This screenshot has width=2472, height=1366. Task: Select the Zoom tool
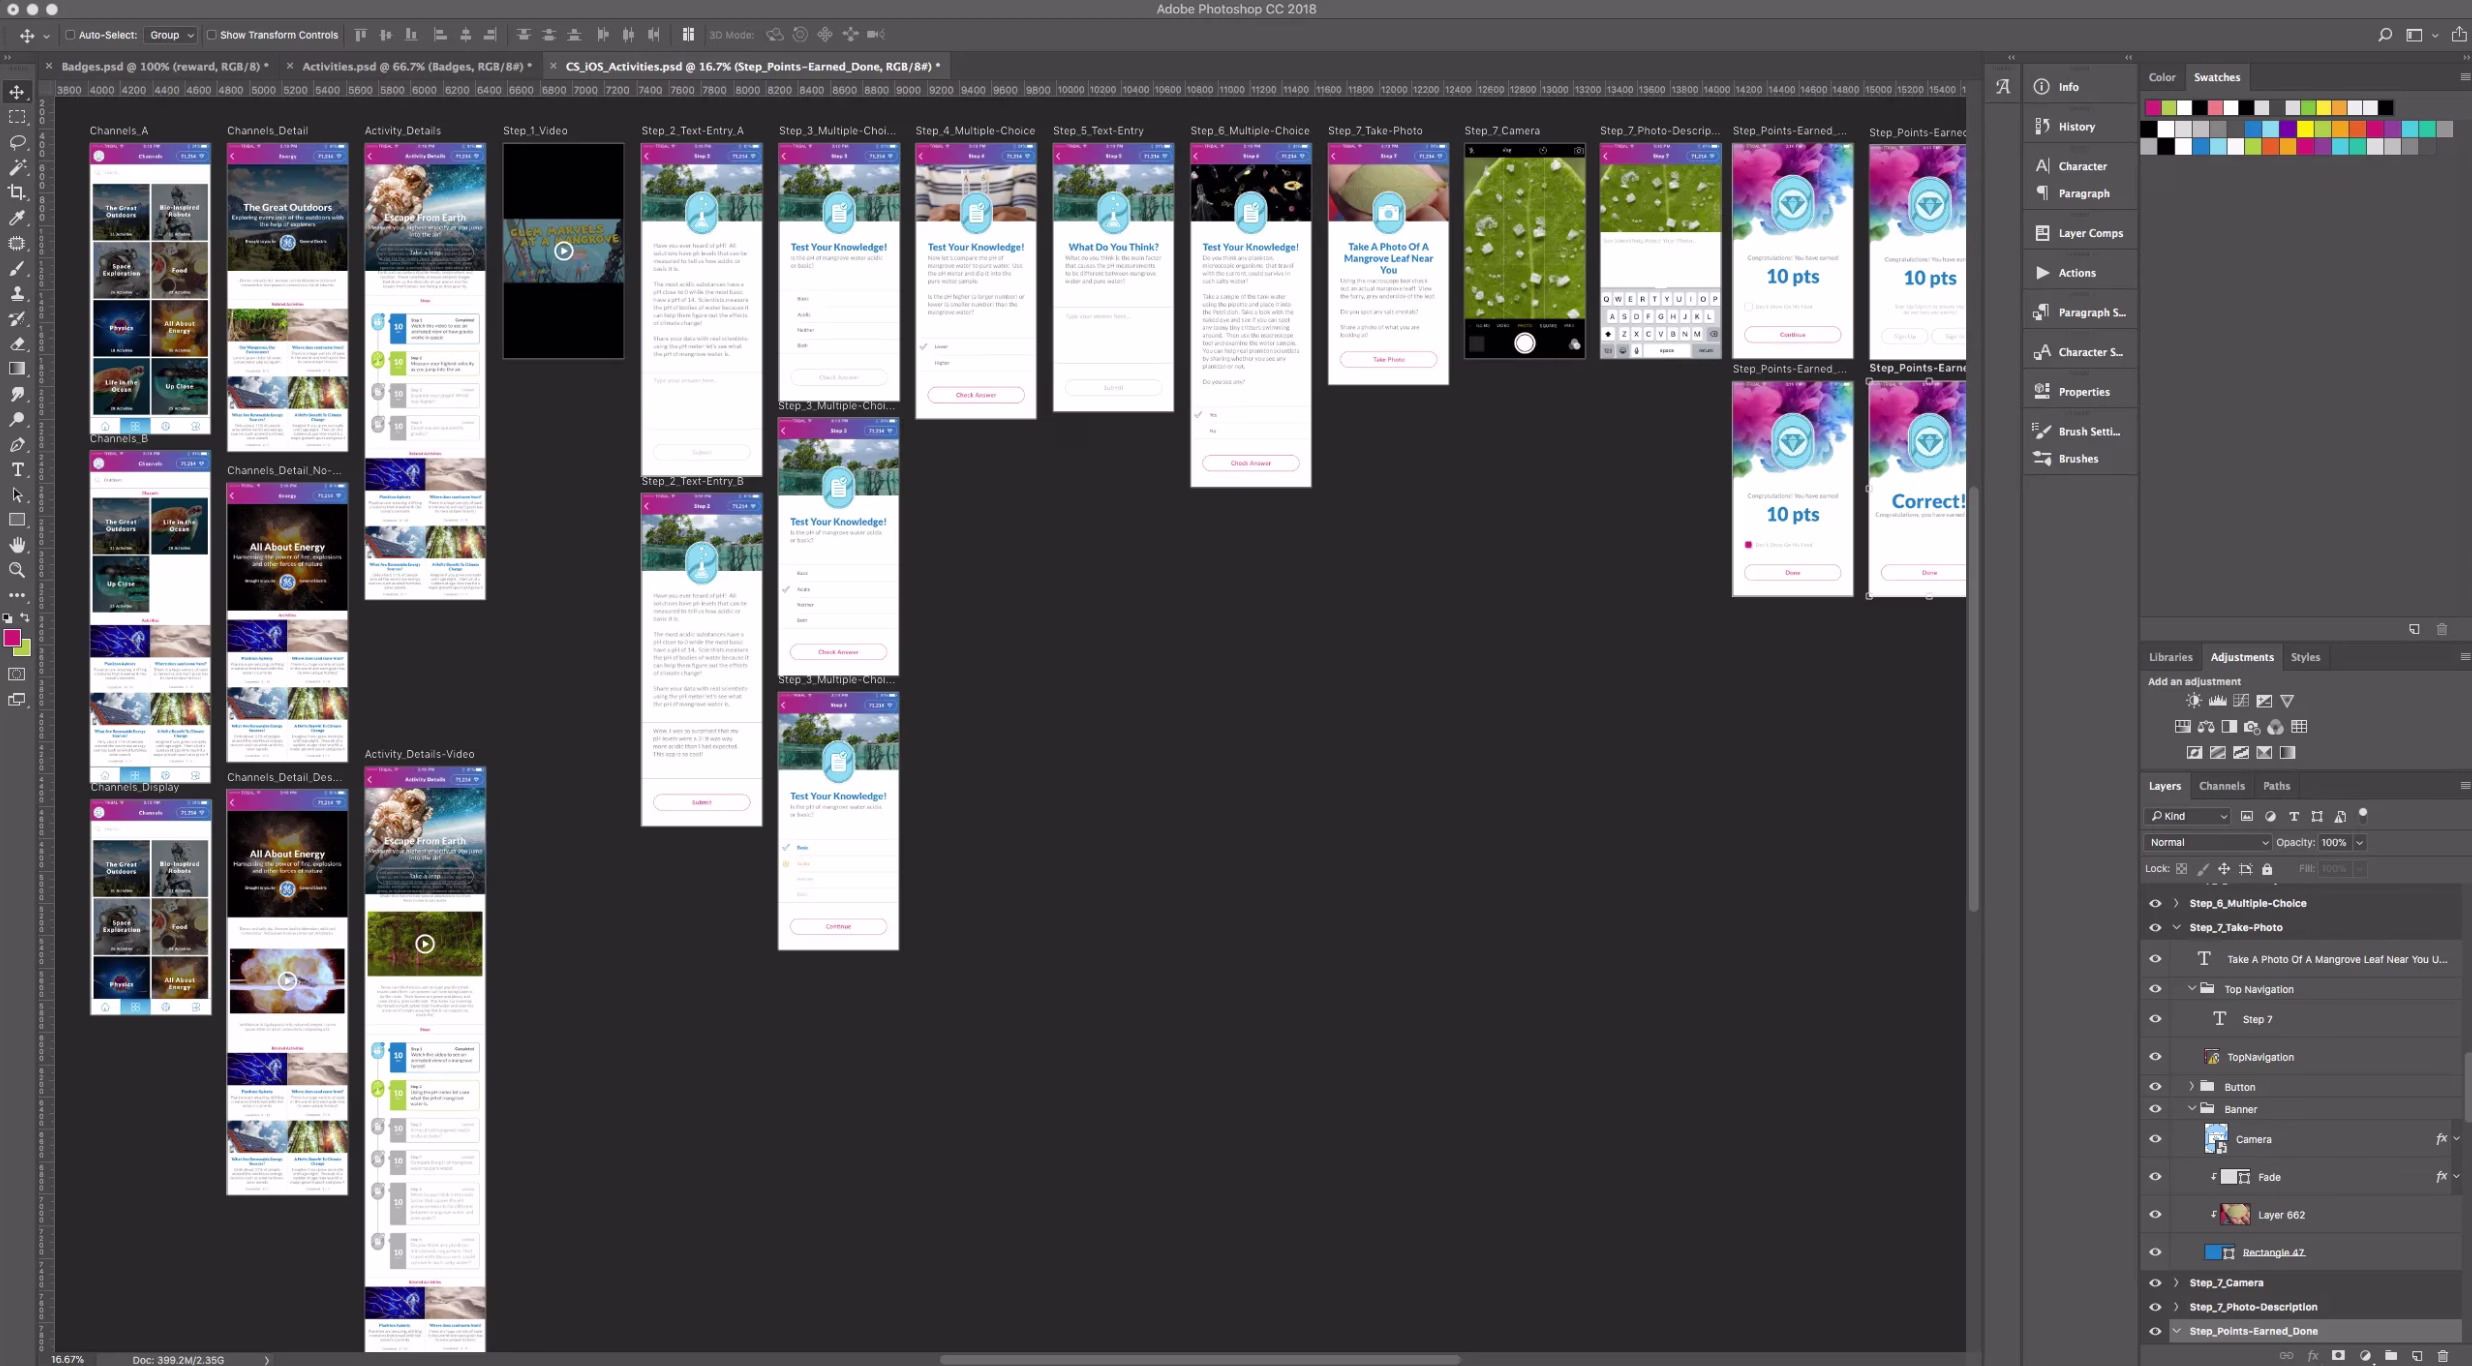point(17,570)
